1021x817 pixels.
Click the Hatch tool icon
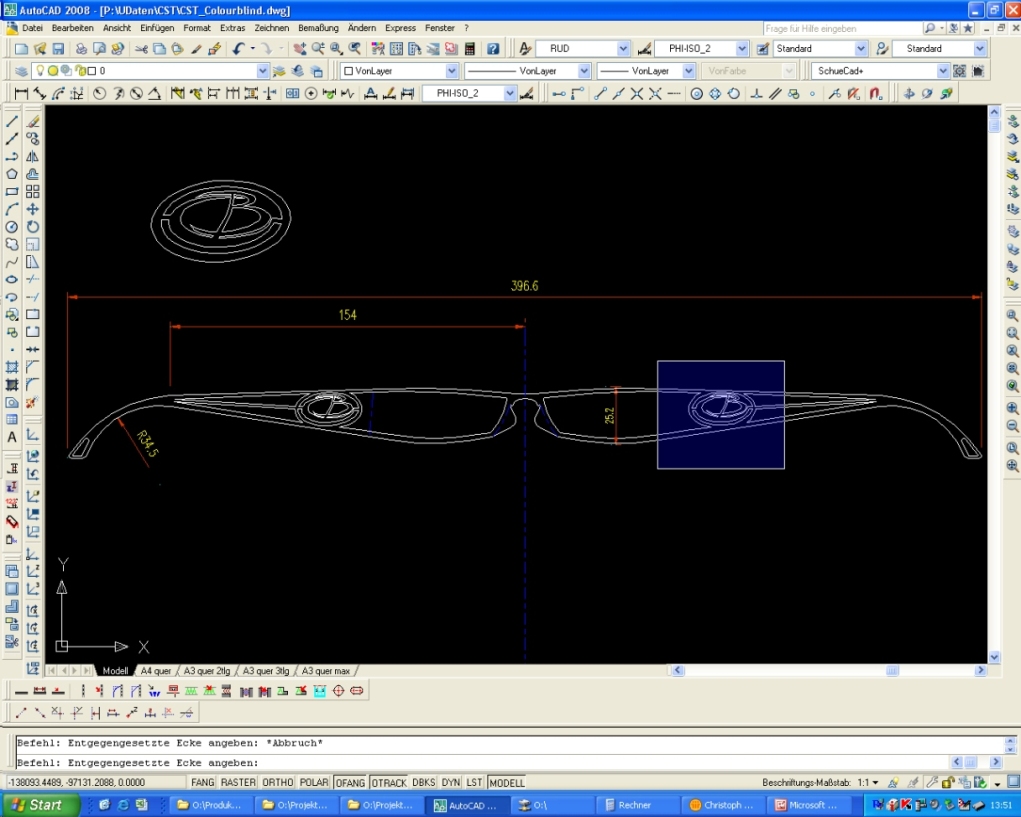coord(12,367)
